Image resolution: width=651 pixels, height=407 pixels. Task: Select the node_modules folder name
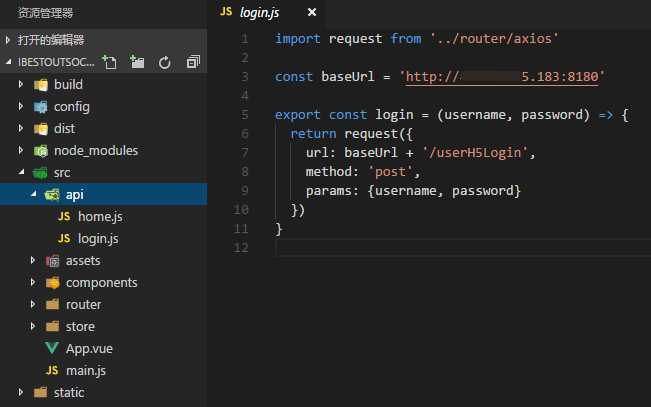pos(96,151)
